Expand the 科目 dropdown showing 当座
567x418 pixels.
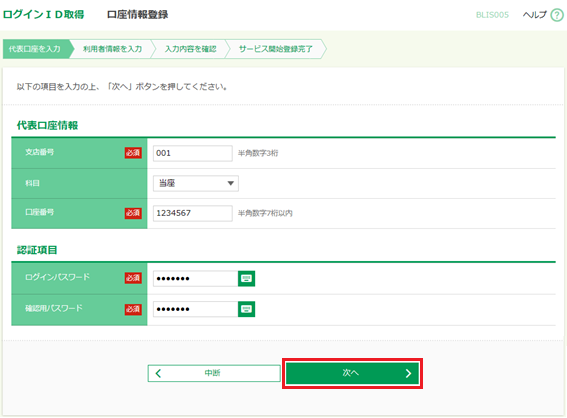pyautogui.click(x=196, y=183)
